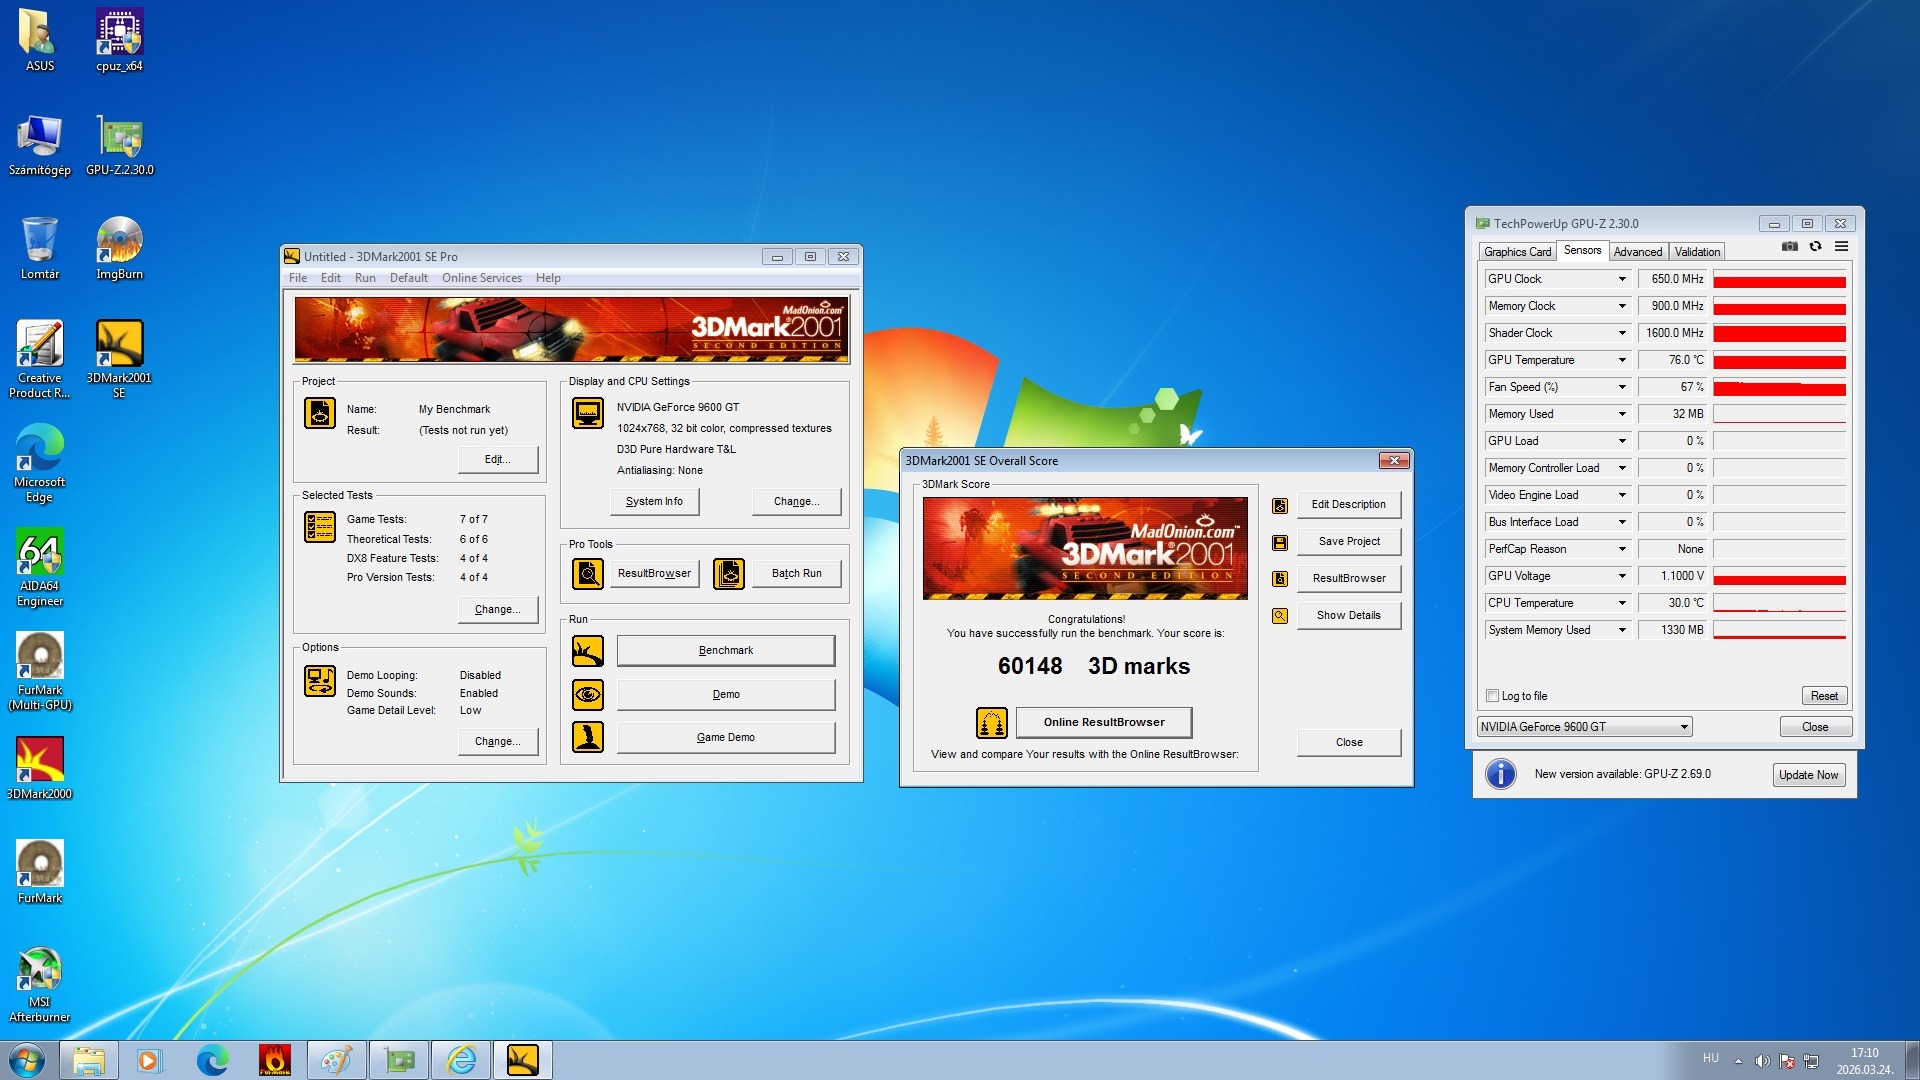Click Internet Explorer in the taskbar
The height and width of the screenshot is (1080, 1920).
pos(461,1060)
